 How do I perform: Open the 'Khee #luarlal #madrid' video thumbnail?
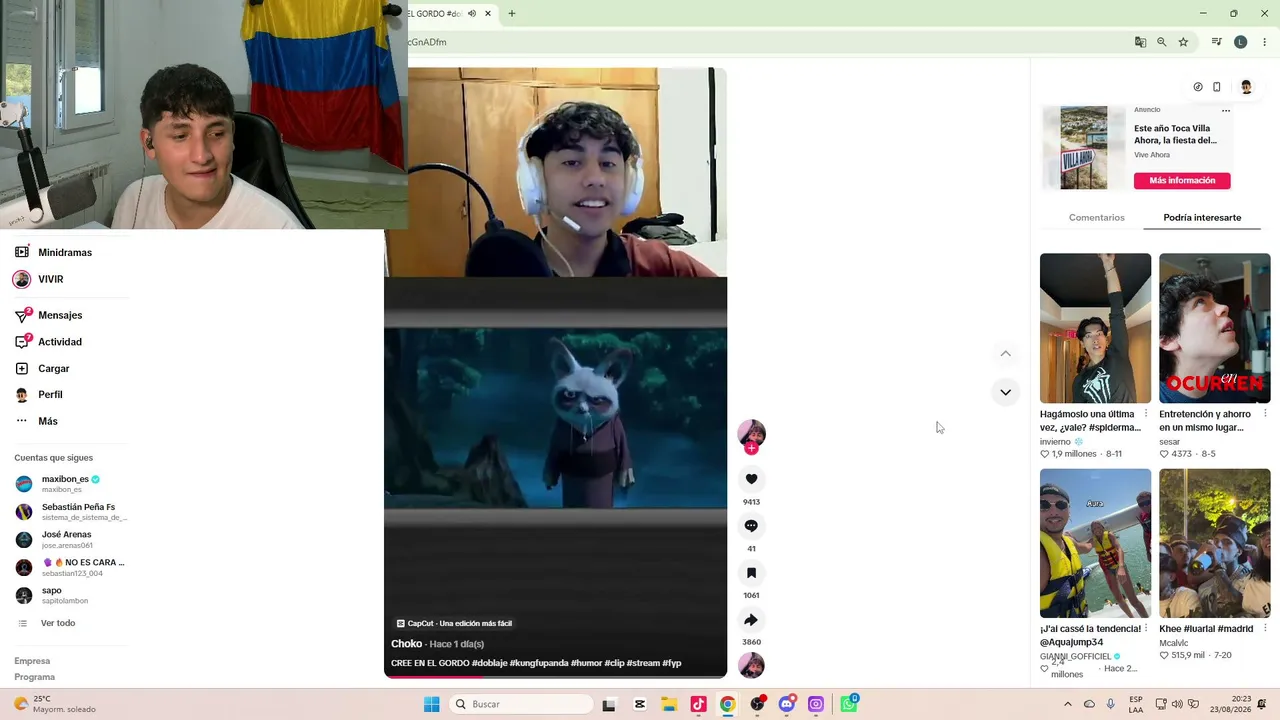tap(1215, 543)
